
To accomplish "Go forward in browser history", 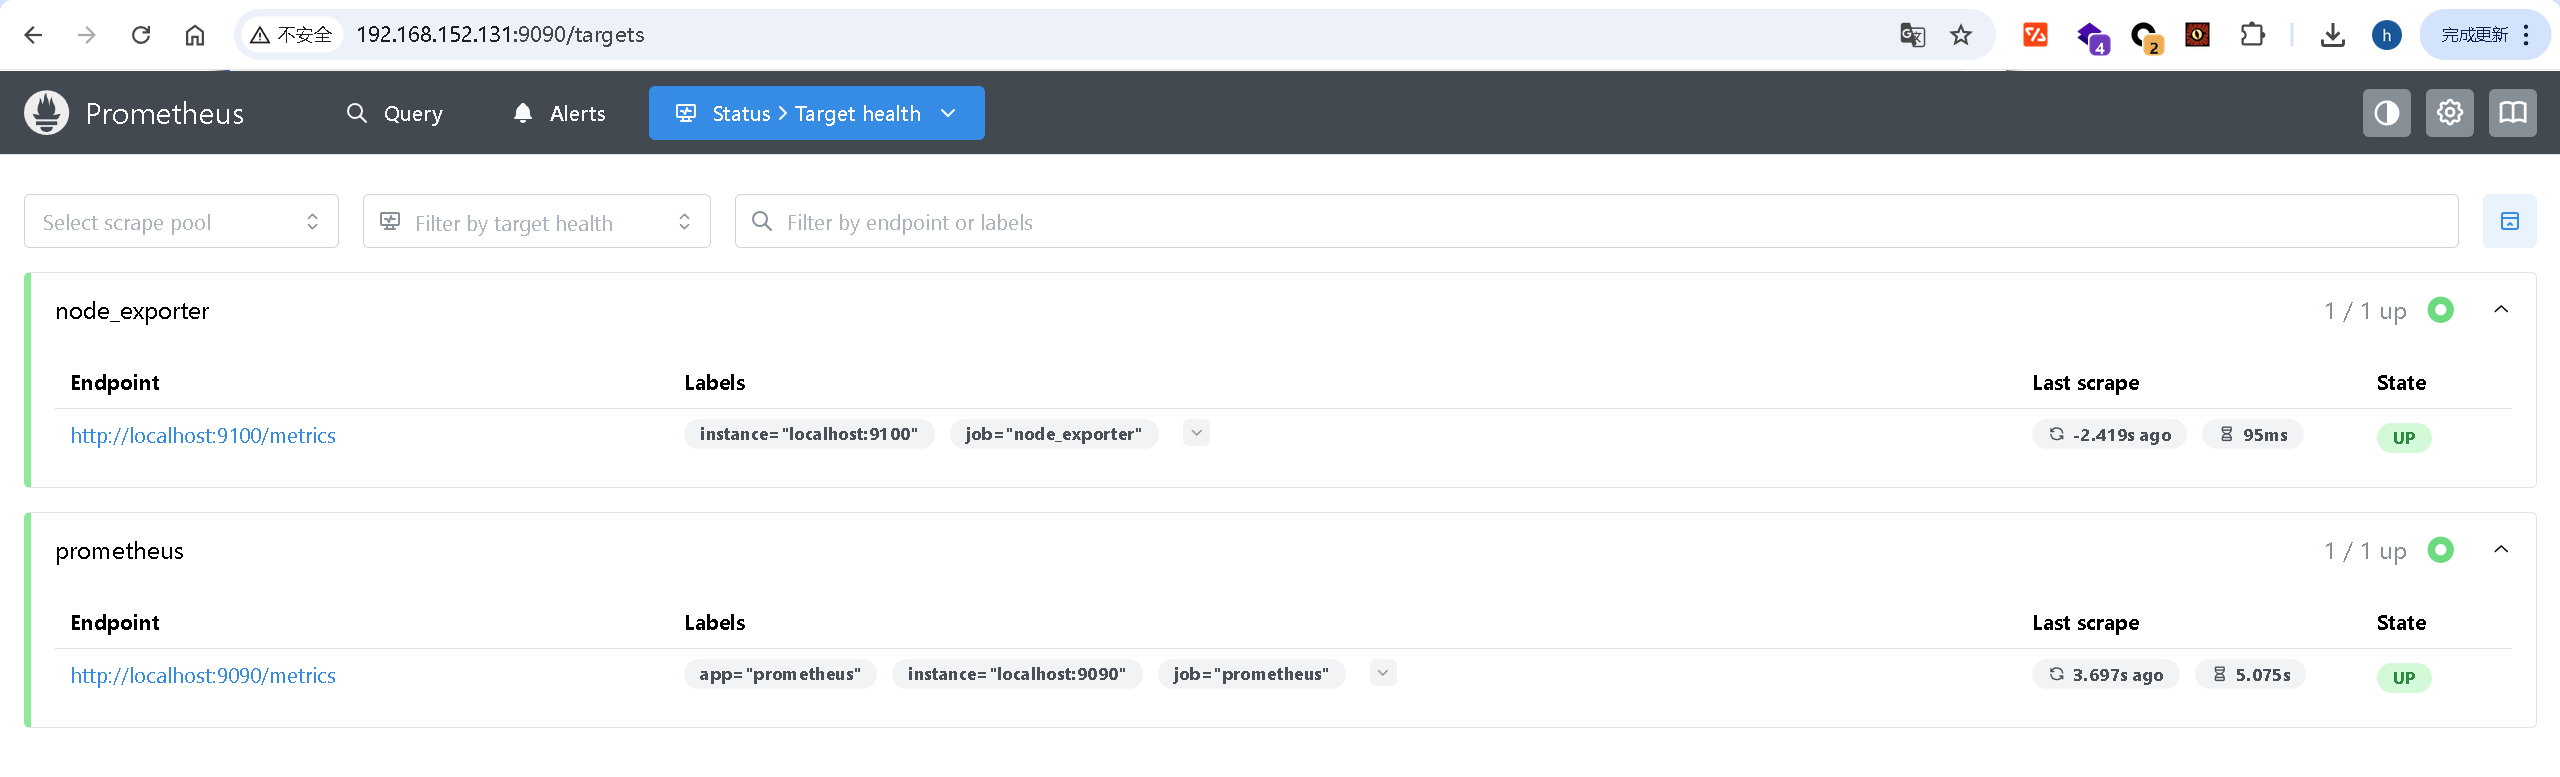I will (87, 35).
